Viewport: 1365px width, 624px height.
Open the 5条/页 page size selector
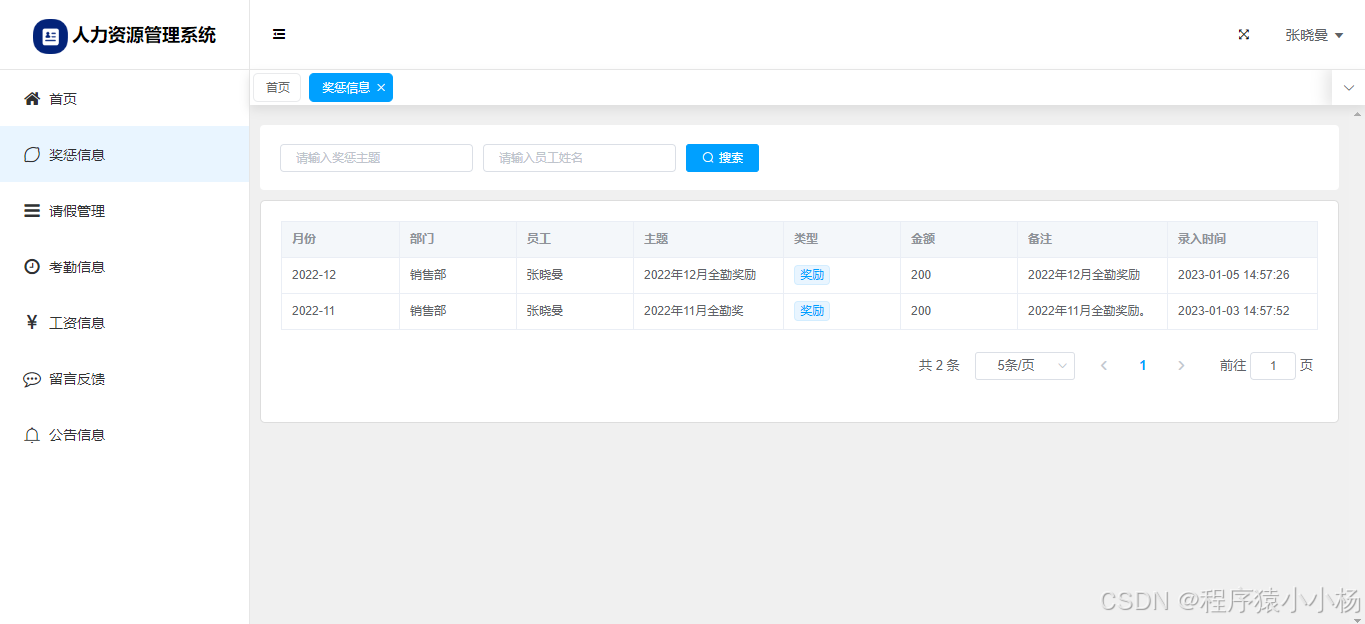(1025, 366)
